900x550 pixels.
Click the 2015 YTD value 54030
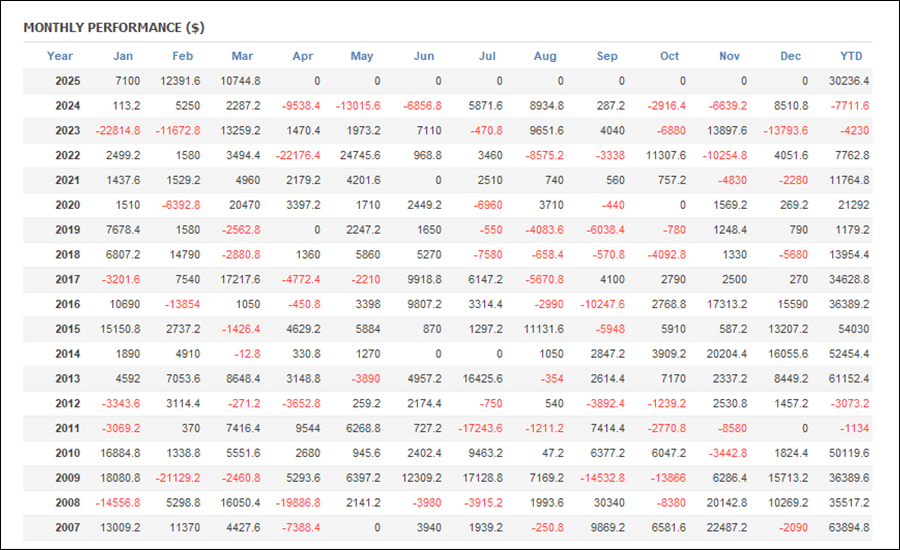point(854,329)
